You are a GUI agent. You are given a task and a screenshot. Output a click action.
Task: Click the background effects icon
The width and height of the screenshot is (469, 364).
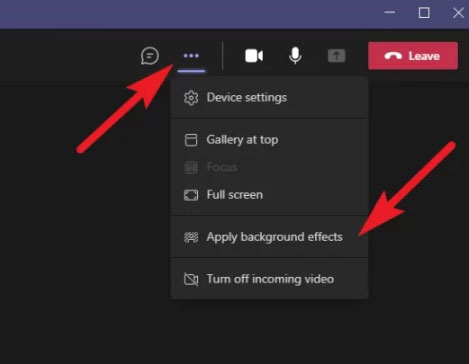[x=191, y=237]
